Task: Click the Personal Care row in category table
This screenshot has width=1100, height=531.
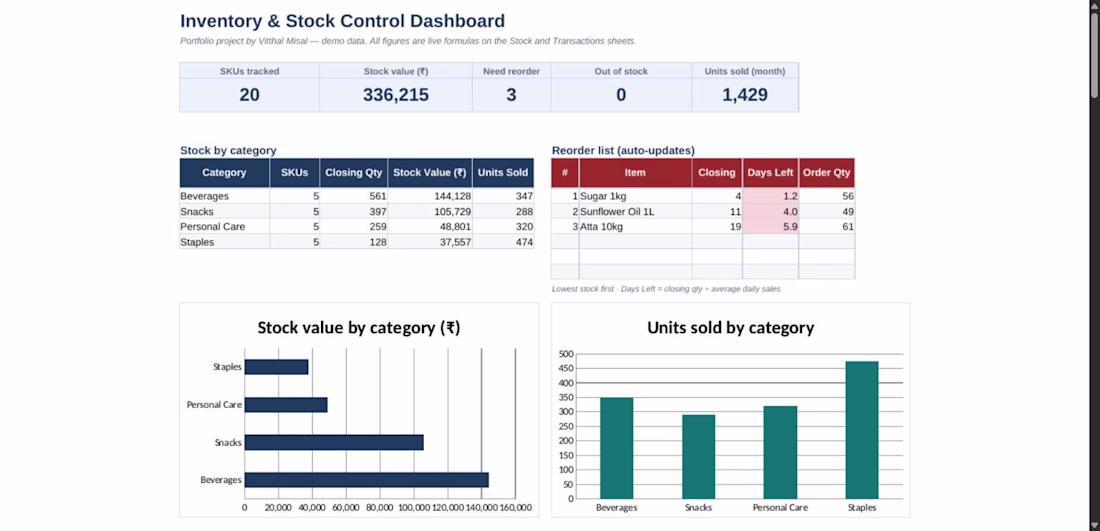Action: tap(356, 227)
